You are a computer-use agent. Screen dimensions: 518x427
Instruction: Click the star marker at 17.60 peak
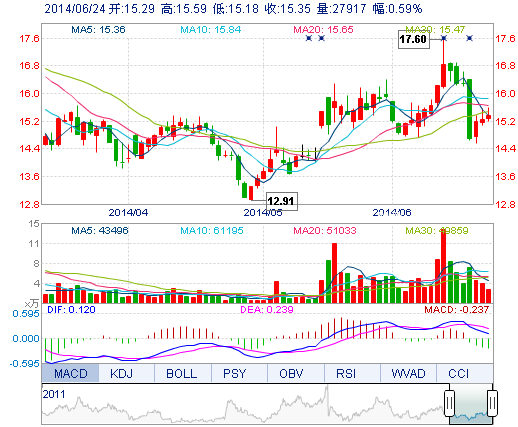click(444, 38)
